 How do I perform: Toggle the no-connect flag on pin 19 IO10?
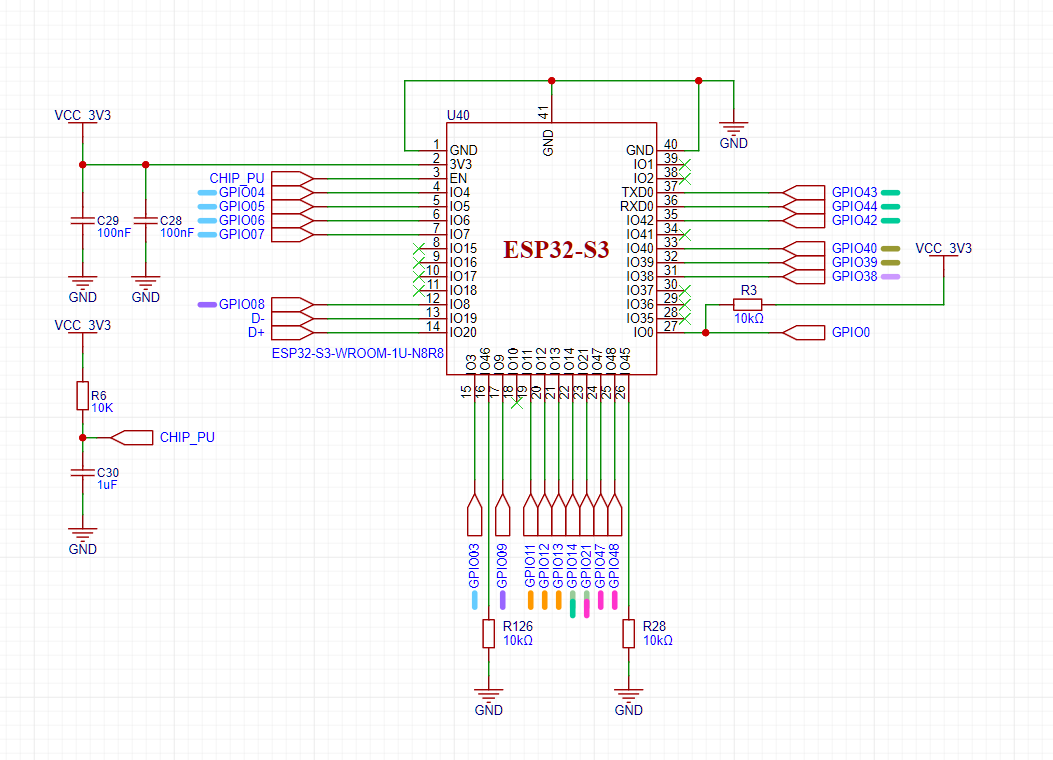(x=517, y=403)
